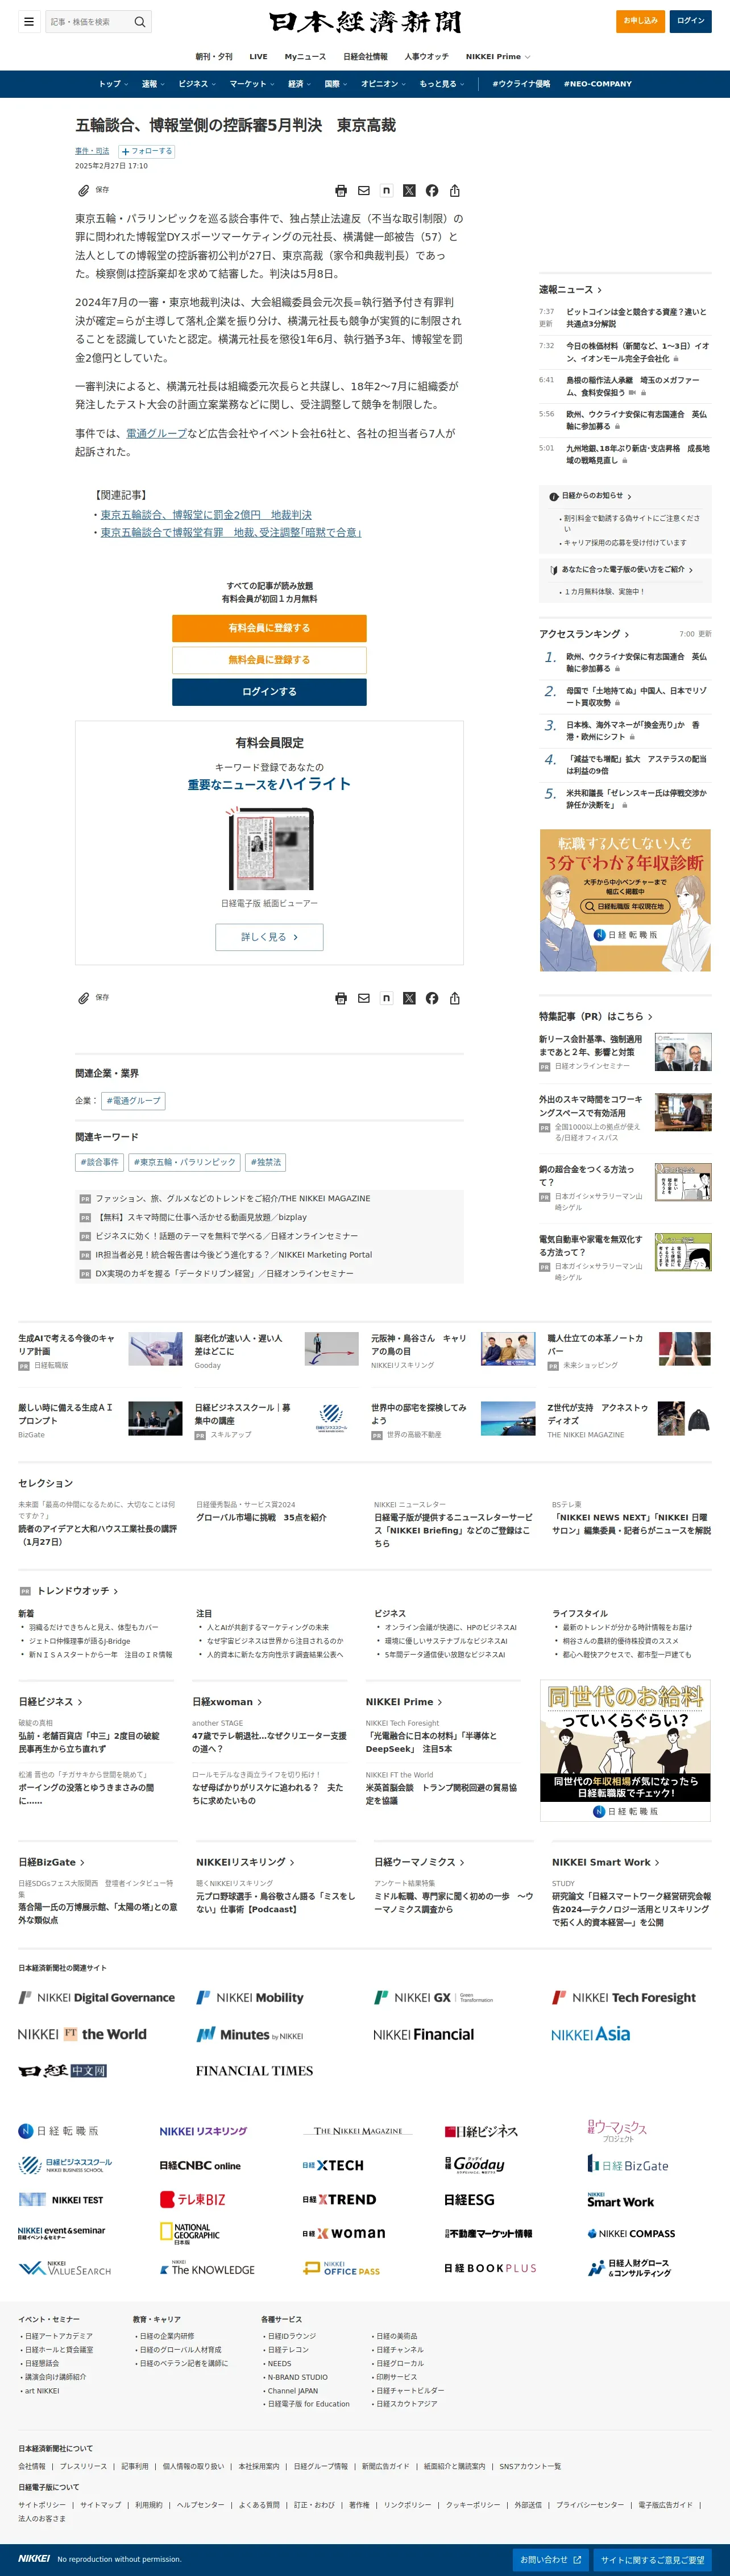This screenshot has height=2576, width=730.
Task: Open the #ウクライナ侵略 topic tag
Action: (x=521, y=84)
